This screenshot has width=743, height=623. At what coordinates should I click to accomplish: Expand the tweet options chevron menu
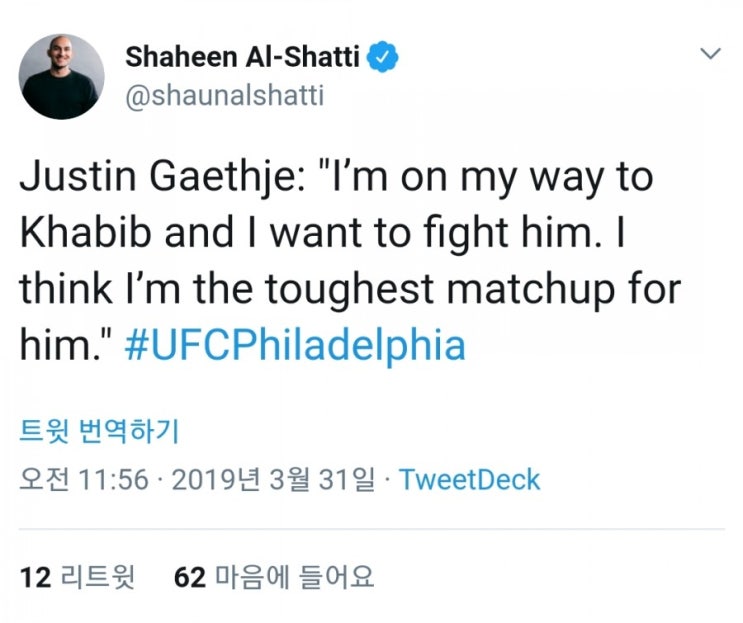point(710,53)
